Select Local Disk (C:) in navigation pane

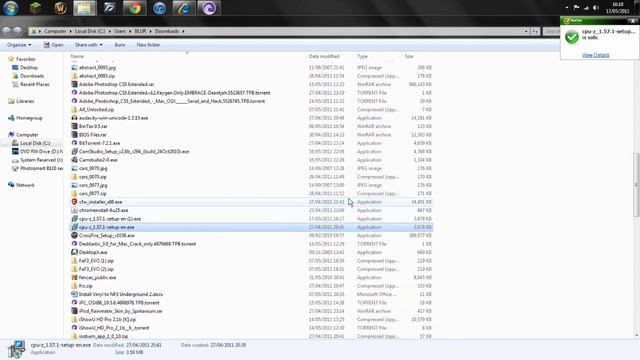coord(35,143)
